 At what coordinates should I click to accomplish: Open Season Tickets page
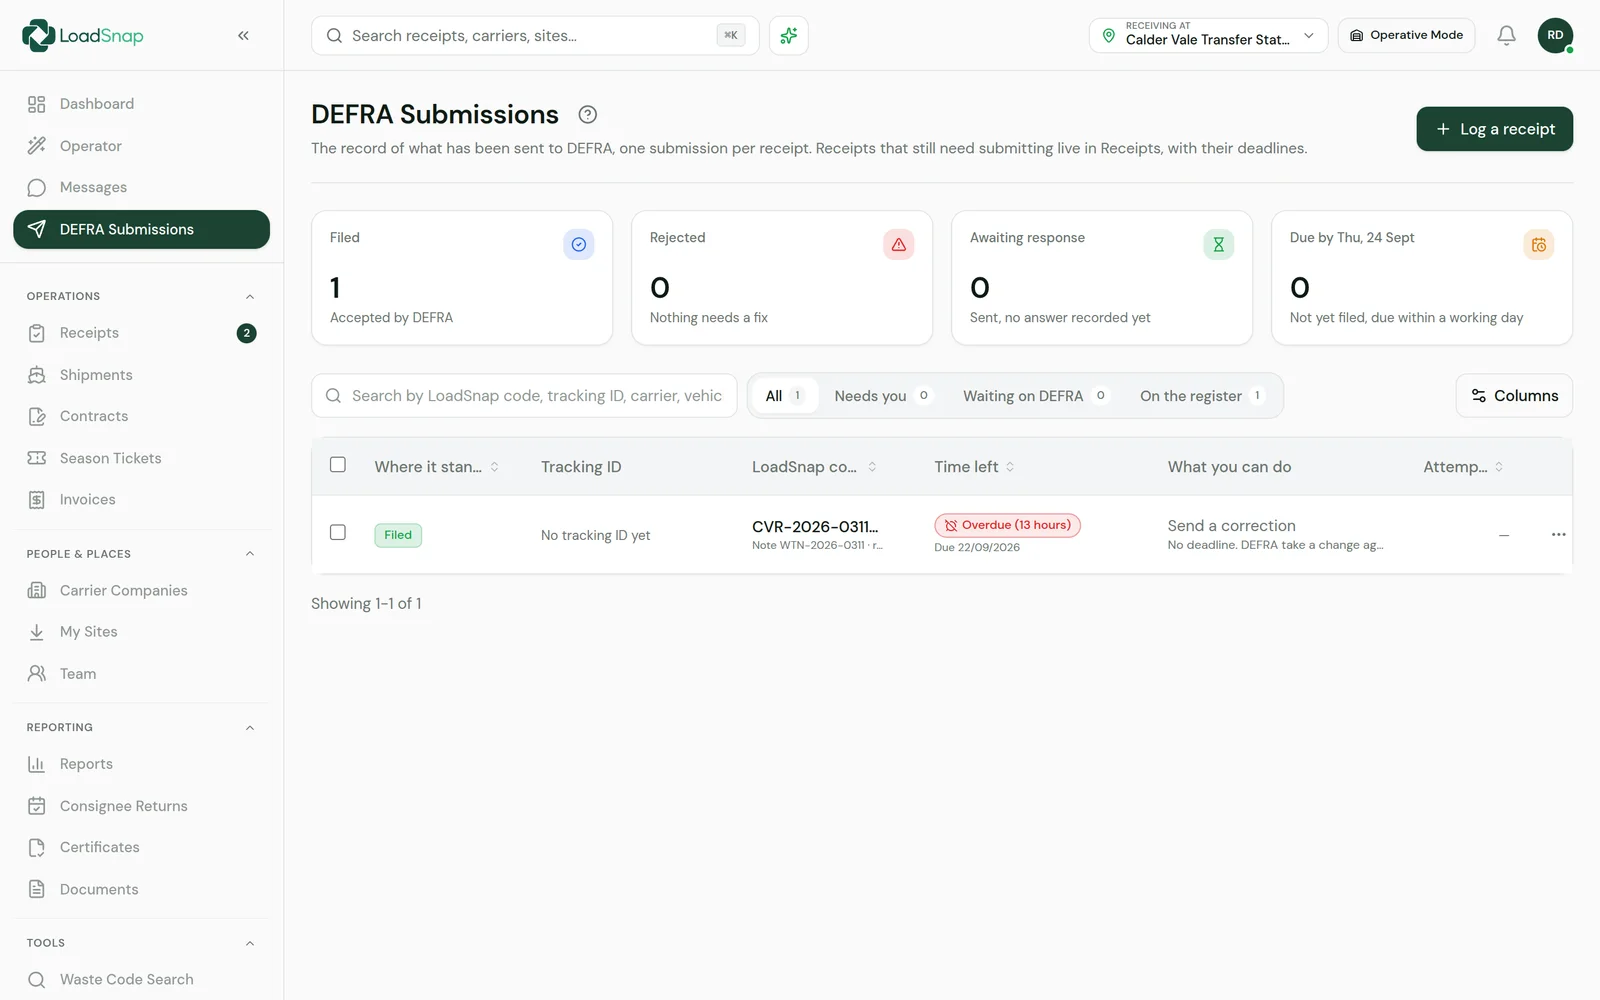pyautogui.click(x=141, y=458)
